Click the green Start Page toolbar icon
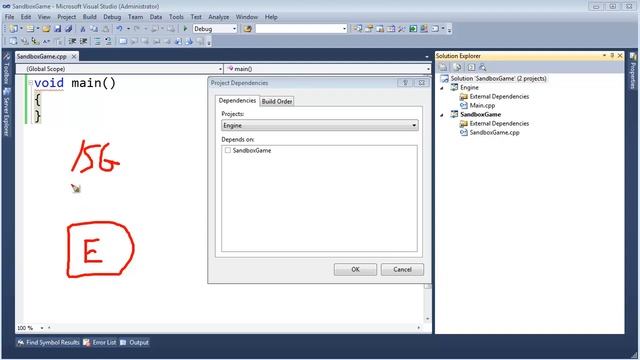The width and height of the screenshot is (640, 360). 413,29
